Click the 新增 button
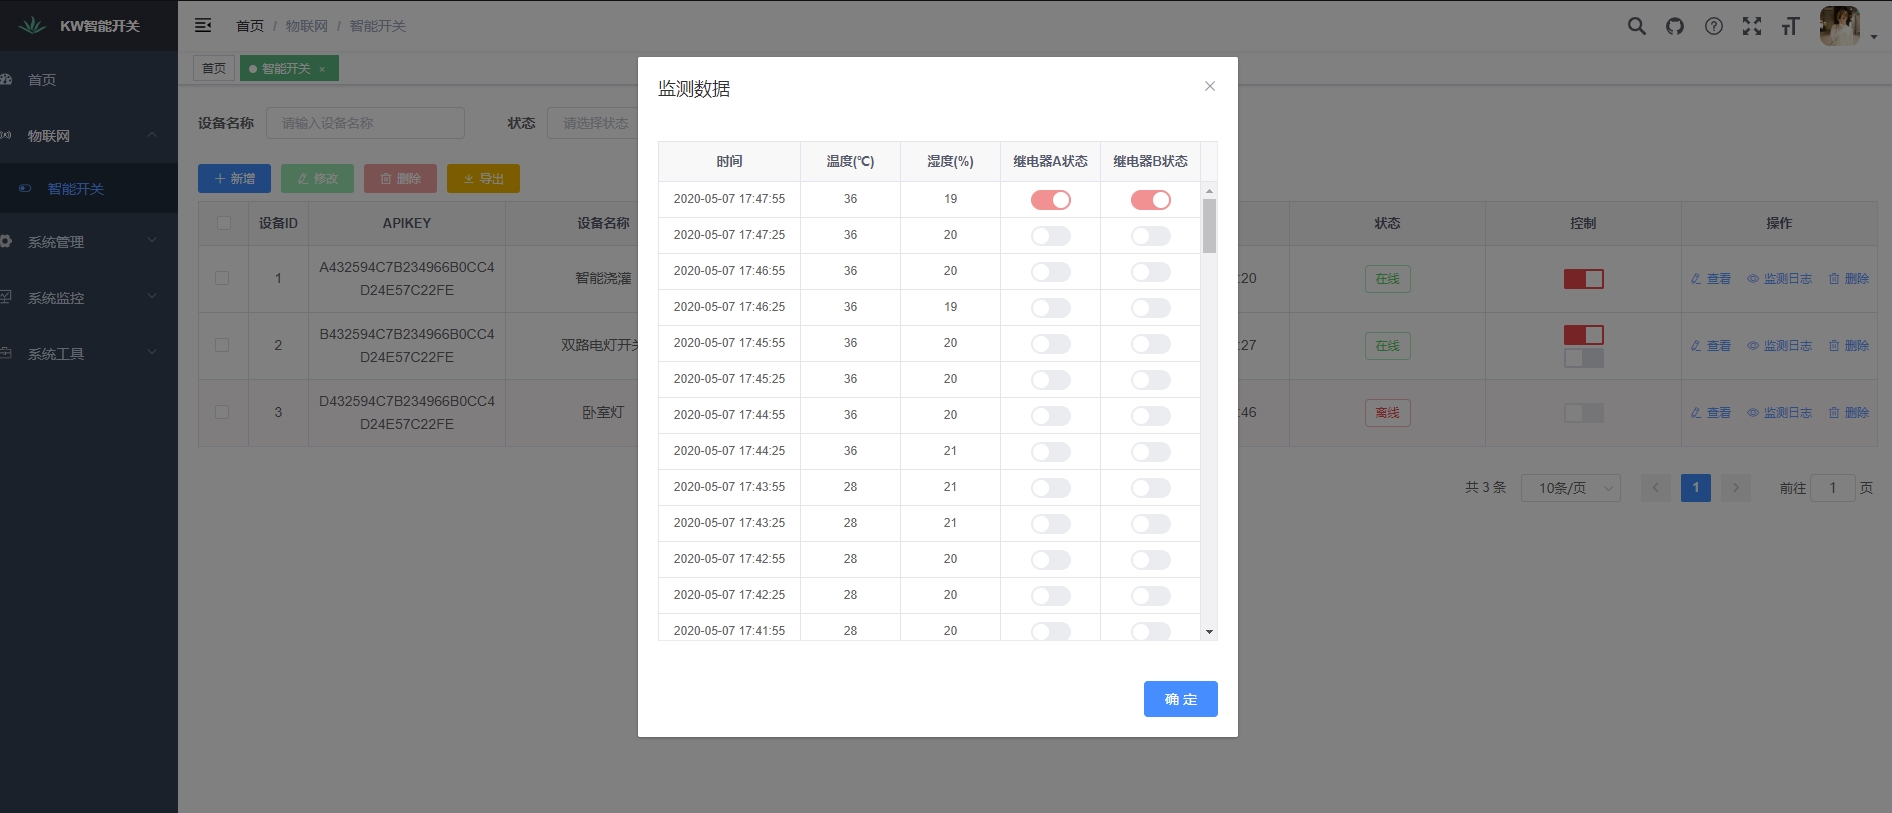Viewport: 1892px width, 813px height. point(234,178)
